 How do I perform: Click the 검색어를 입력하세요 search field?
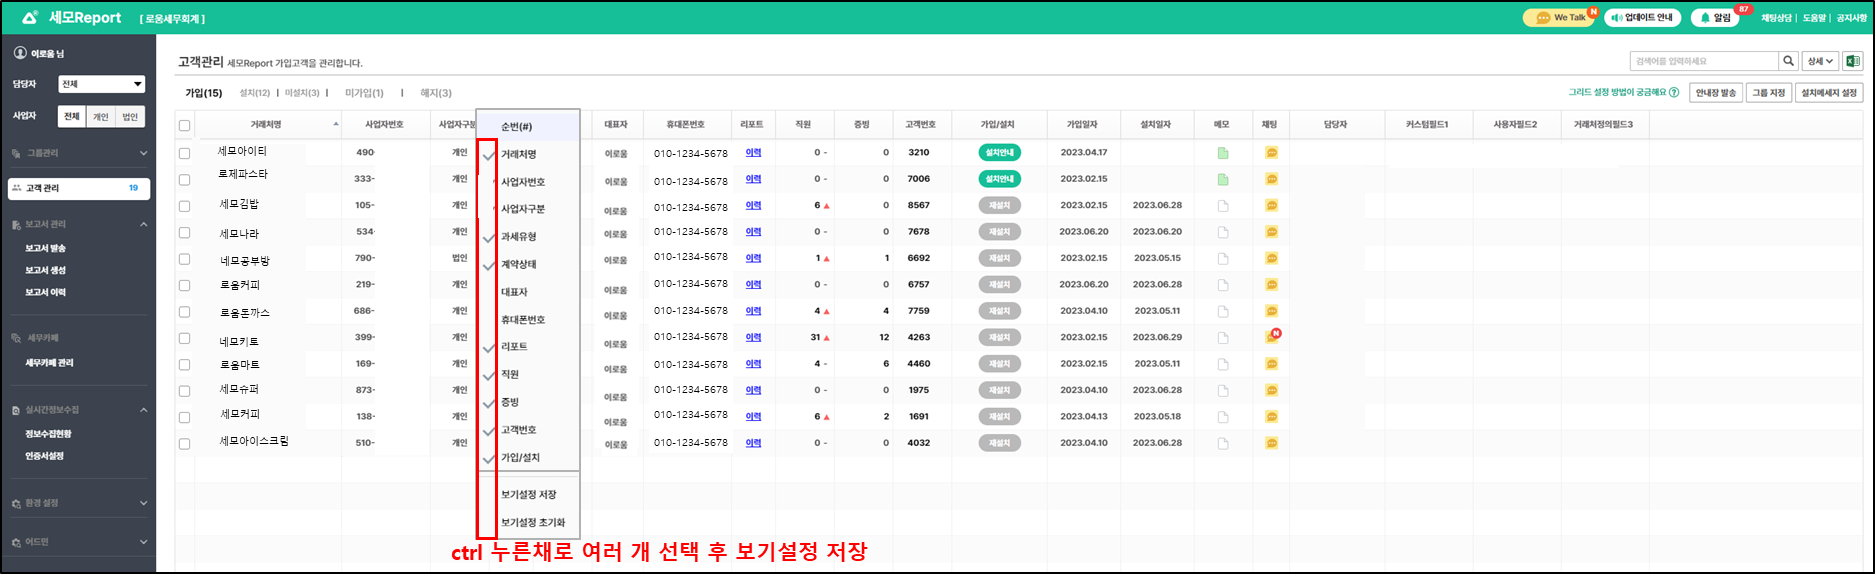tap(1703, 61)
